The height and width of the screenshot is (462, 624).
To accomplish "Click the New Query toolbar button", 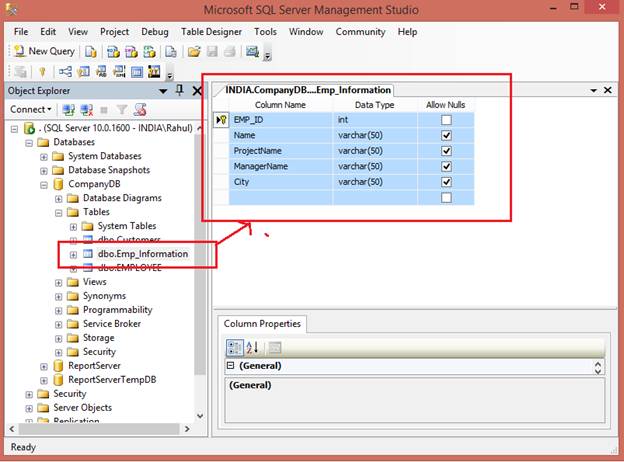I will pyautogui.click(x=44, y=51).
